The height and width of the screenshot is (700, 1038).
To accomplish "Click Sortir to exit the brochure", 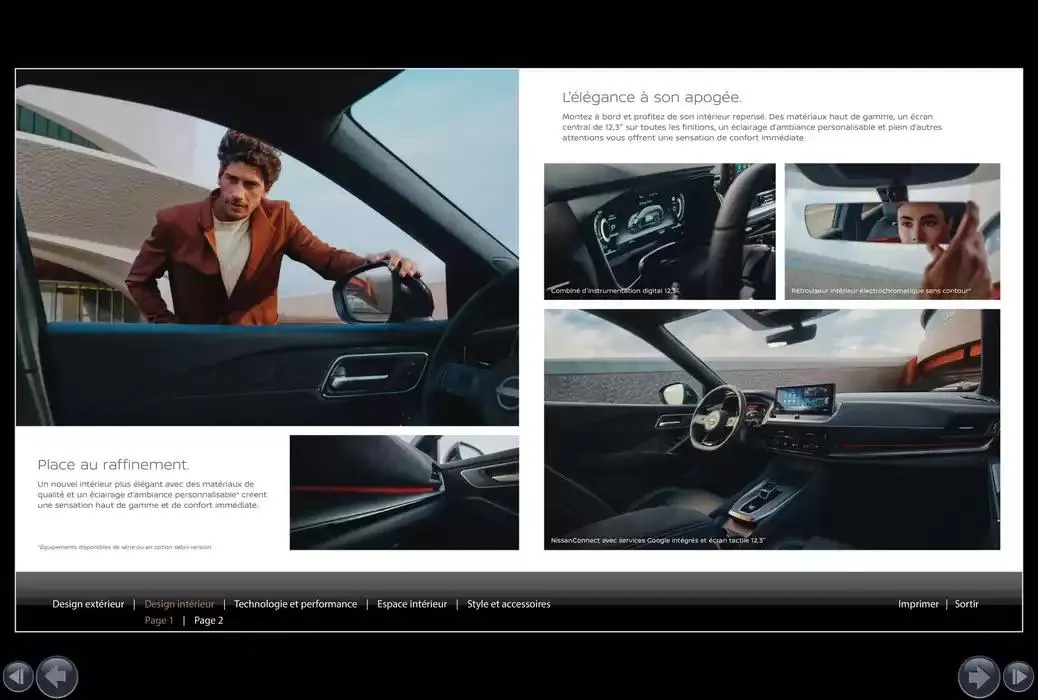I will pyautogui.click(x=965, y=603).
